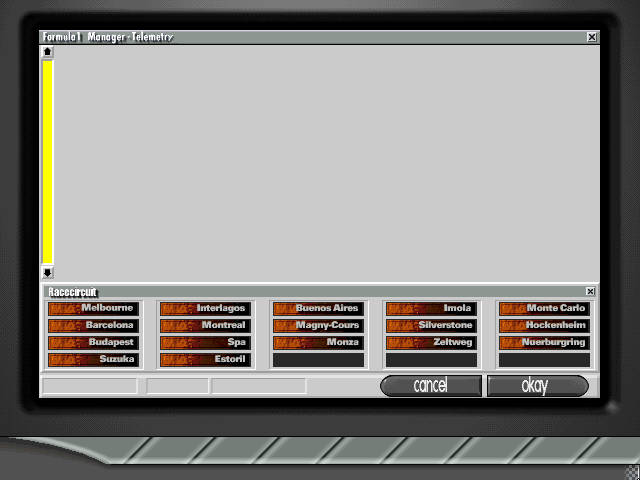
Task: Click the scroll down arrow icon
Action: (x=48, y=272)
